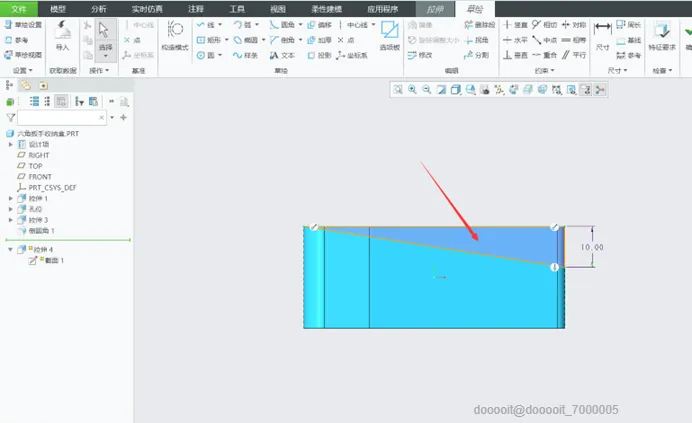This screenshot has height=423, width=692.
Task: Select the 投影 project tool
Action: pyautogui.click(x=320, y=55)
